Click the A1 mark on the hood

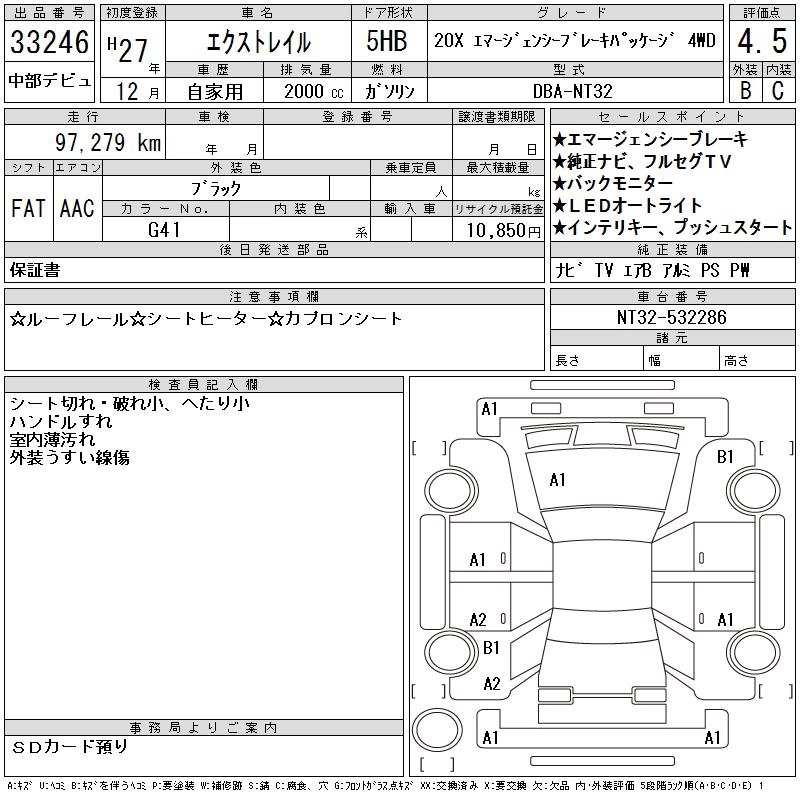click(x=557, y=480)
